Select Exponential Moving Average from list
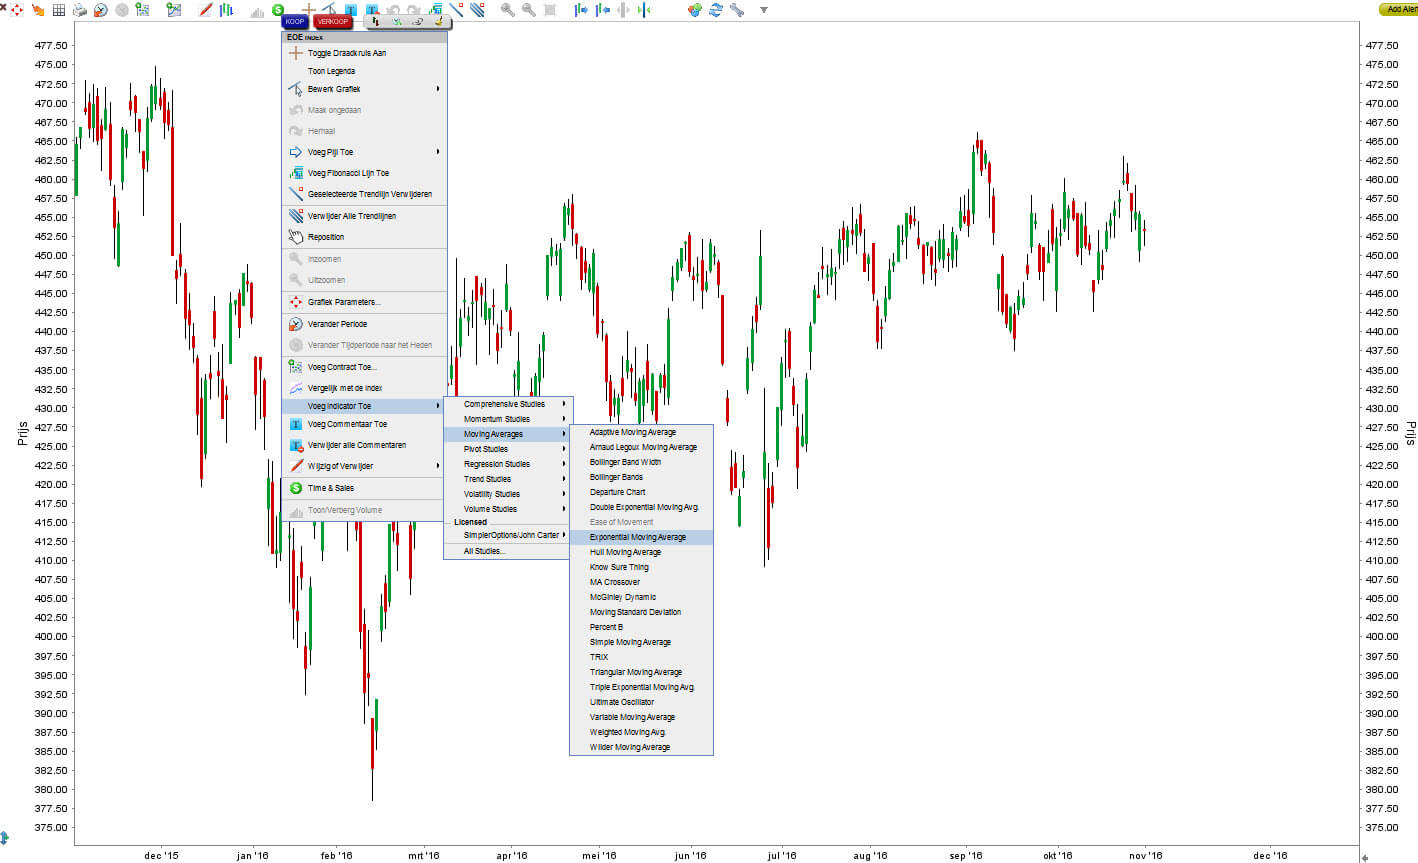This screenshot has width=1418, height=863. (641, 537)
